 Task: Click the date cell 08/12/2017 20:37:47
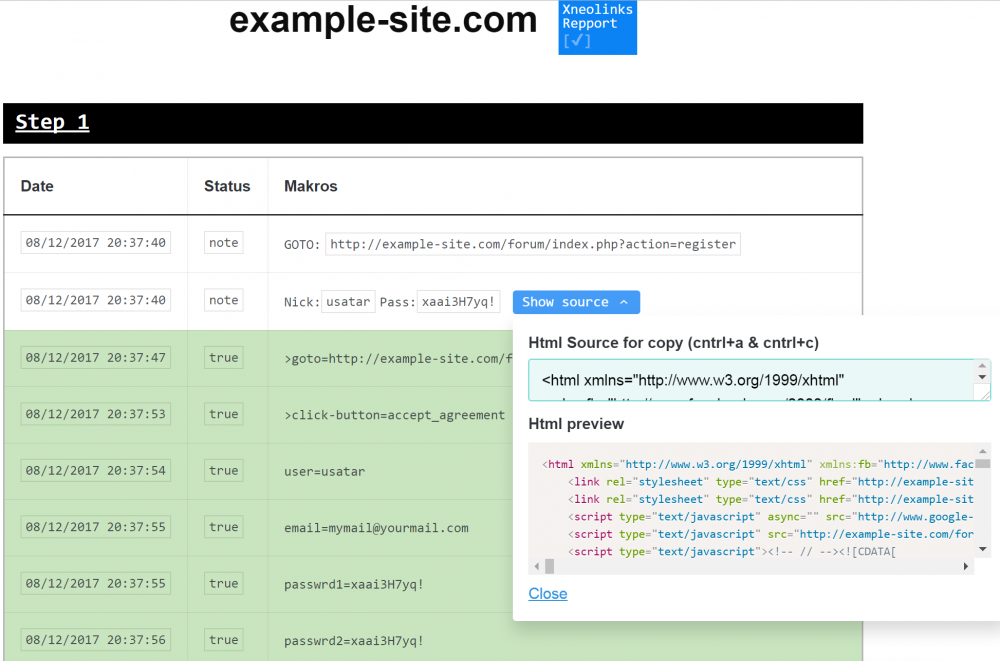[96, 358]
